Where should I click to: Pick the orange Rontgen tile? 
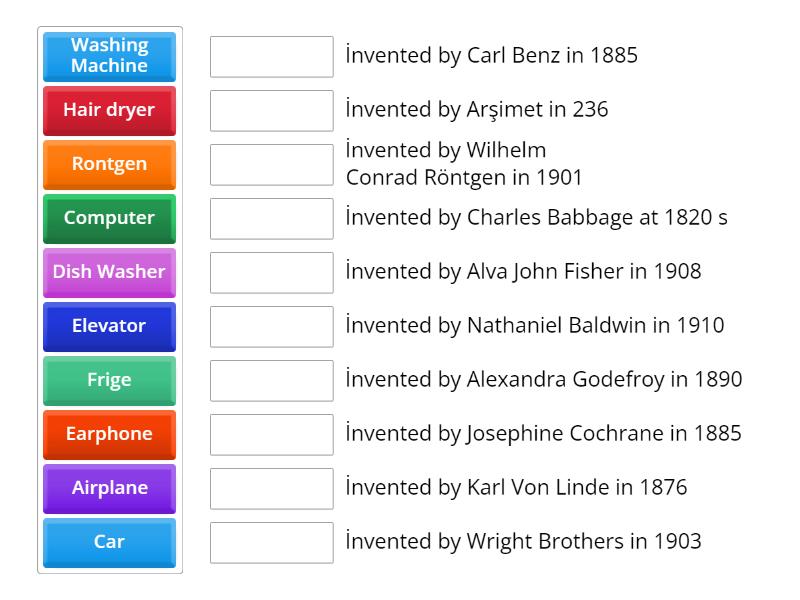click(109, 164)
